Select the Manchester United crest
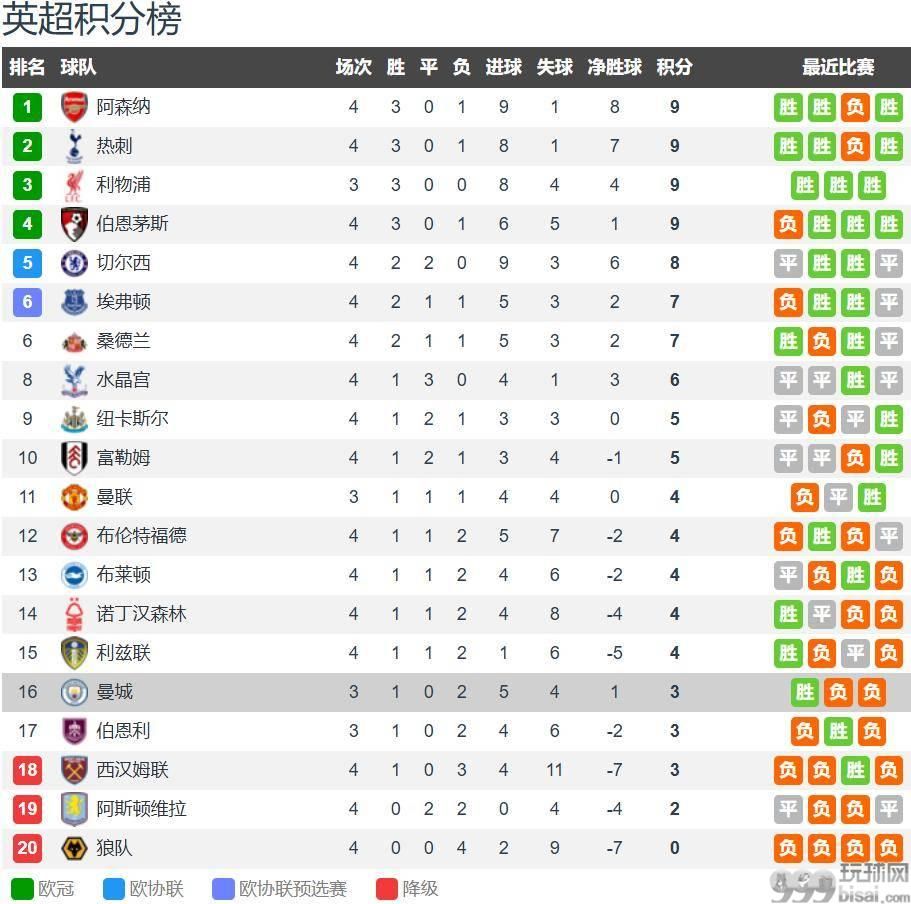This screenshot has height=904, width=911. pos(74,497)
